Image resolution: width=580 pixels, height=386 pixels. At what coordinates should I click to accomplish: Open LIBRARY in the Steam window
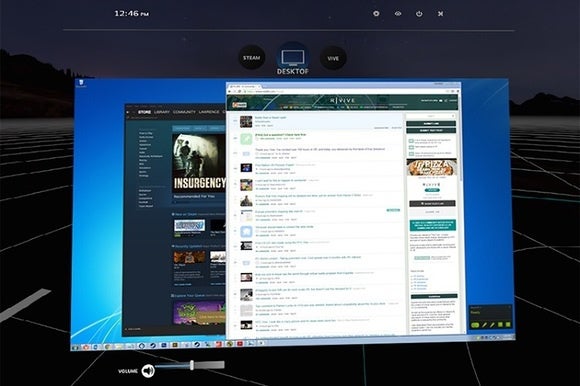coord(162,112)
